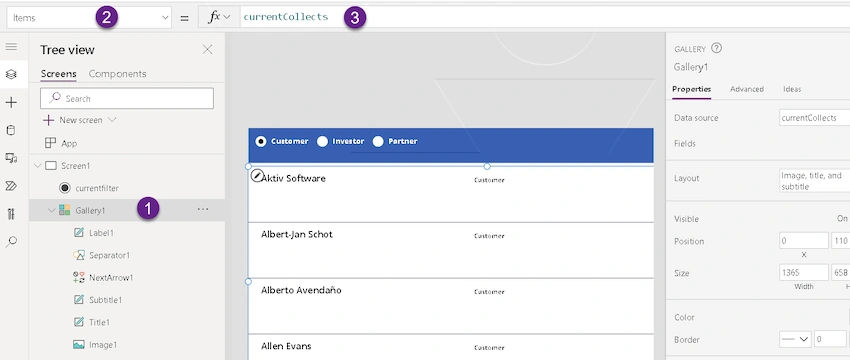
Task: Open the Gallery help question icon
Action: 716,48
